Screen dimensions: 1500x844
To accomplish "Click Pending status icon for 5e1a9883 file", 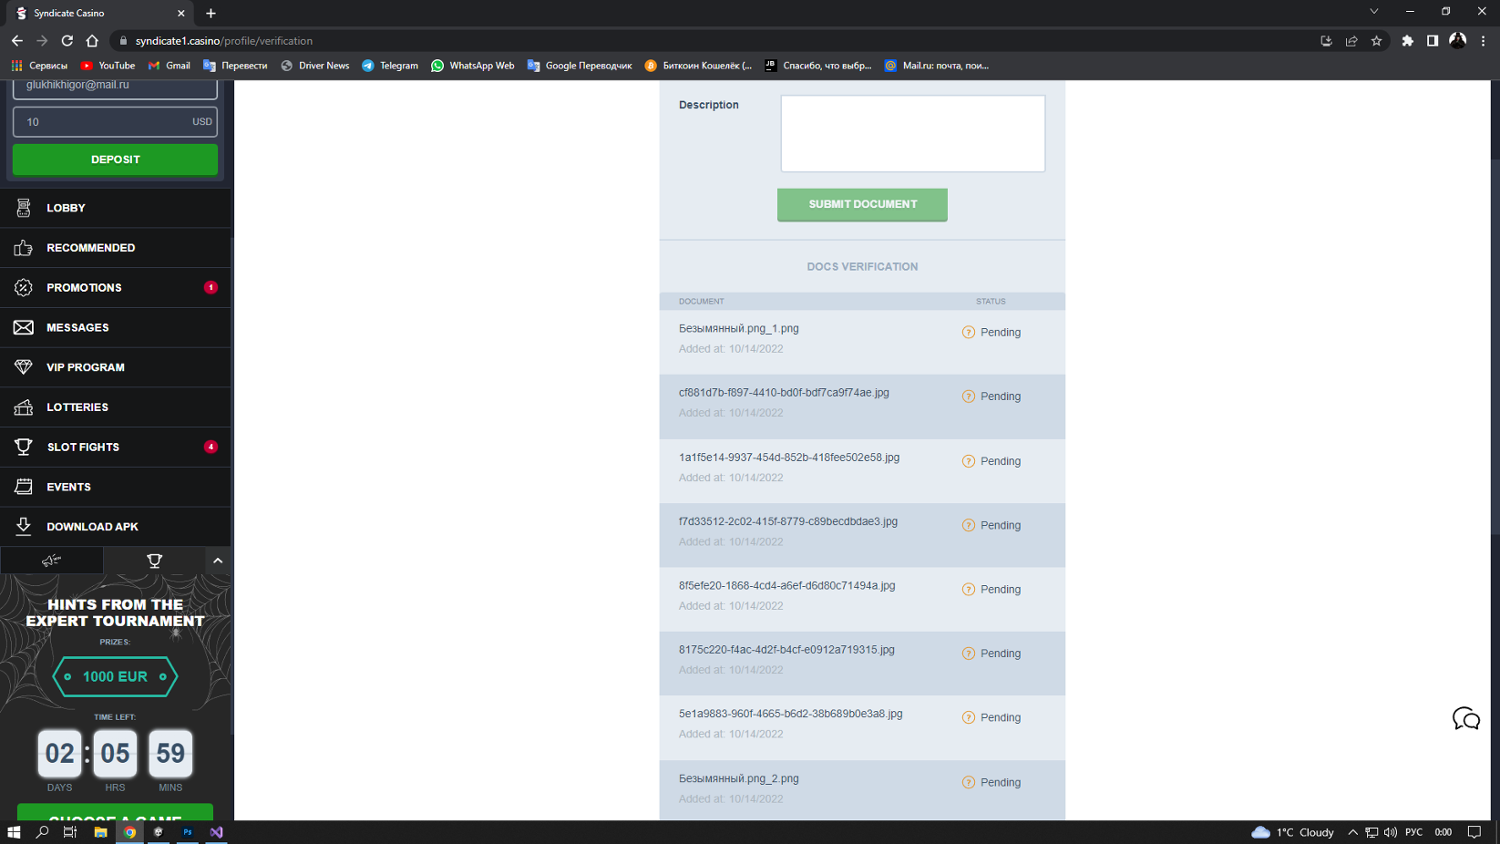I will 968,718.
